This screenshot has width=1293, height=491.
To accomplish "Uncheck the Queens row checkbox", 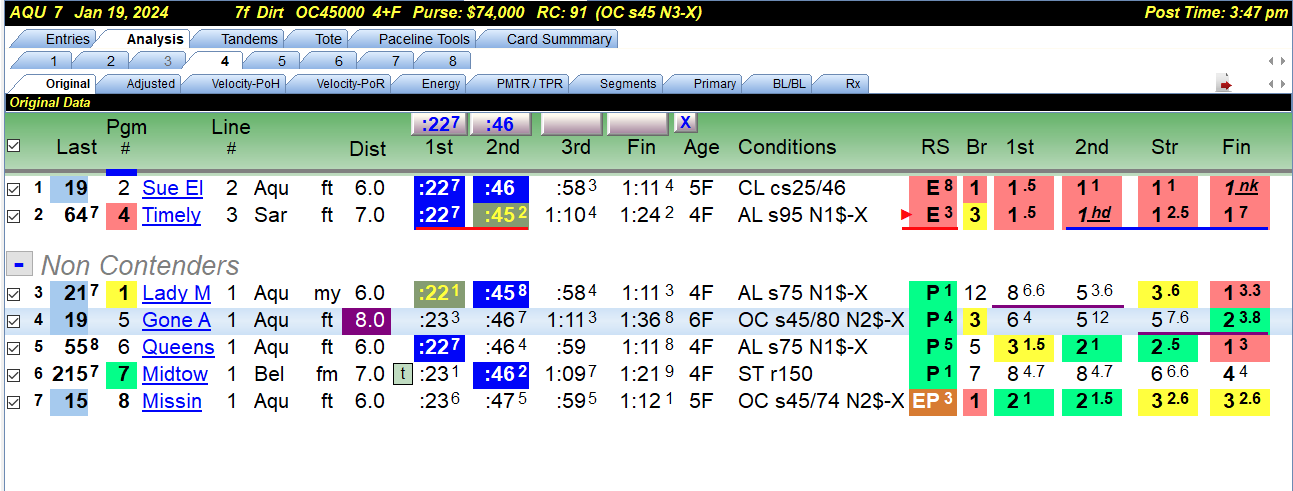I will (13, 347).
